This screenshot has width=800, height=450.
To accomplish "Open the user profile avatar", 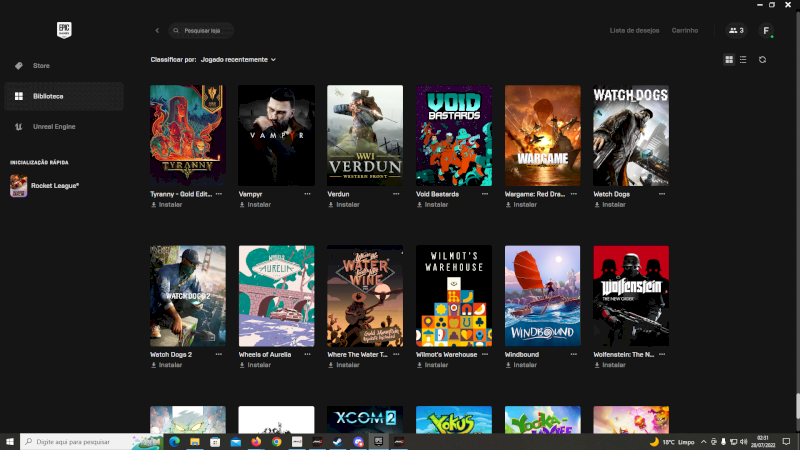I will coord(767,31).
